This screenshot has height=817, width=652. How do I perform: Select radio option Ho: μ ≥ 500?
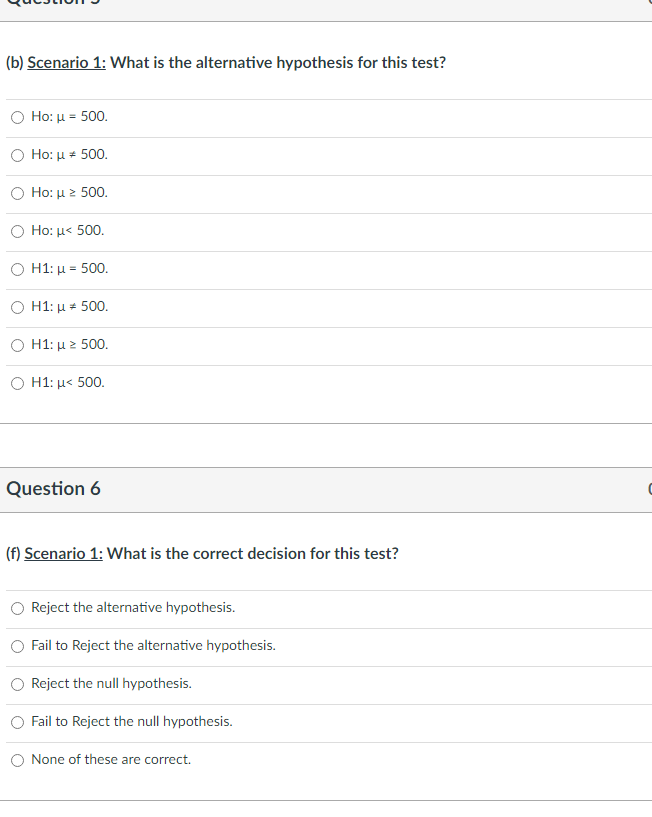17,193
